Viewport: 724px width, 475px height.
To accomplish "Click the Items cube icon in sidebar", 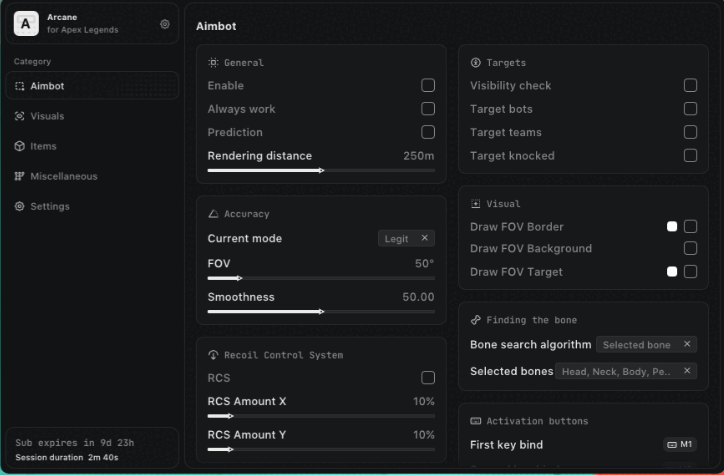I will point(19,146).
